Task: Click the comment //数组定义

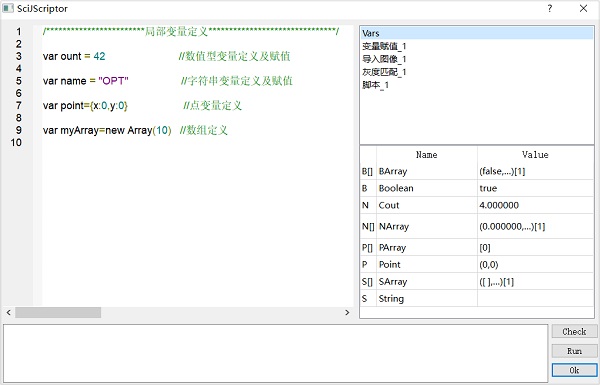Action: pyautogui.click(x=204, y=130)
